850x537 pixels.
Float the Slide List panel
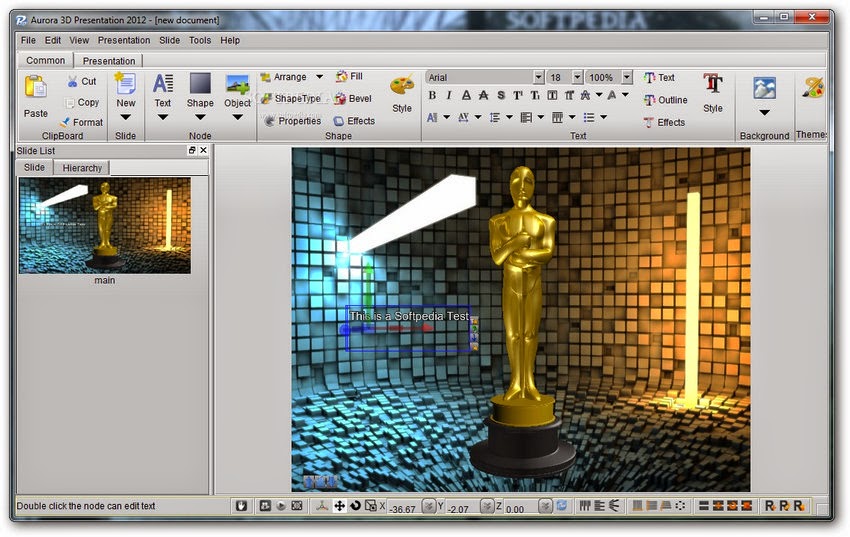click(x=192, y=150)
